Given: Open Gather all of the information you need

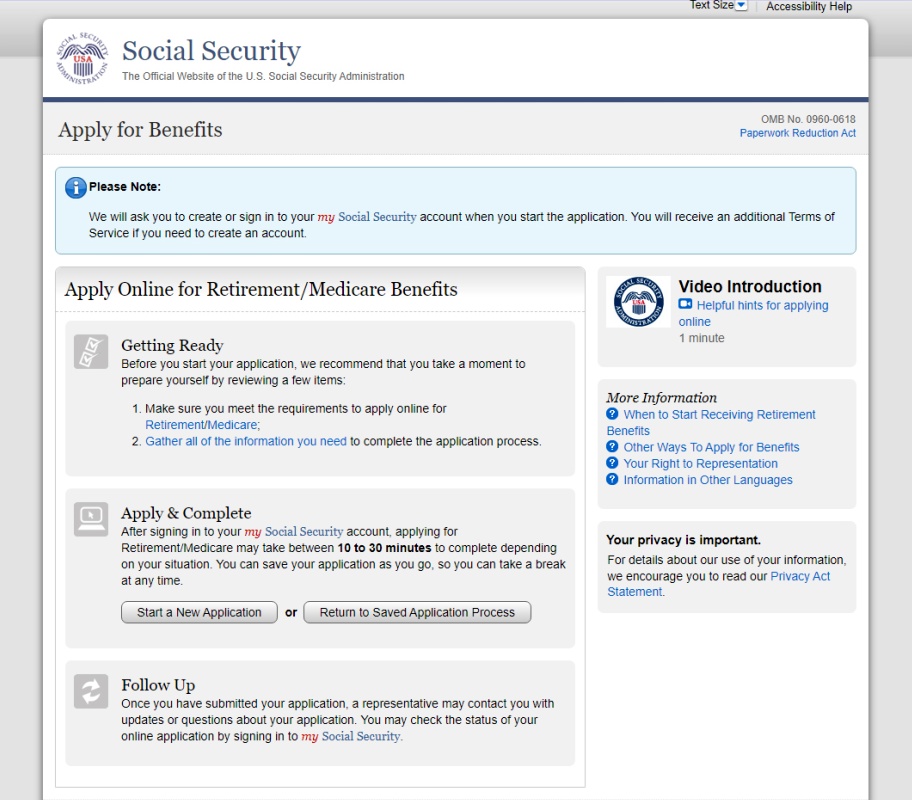Looking at the screenshot, I should [246, 441].
